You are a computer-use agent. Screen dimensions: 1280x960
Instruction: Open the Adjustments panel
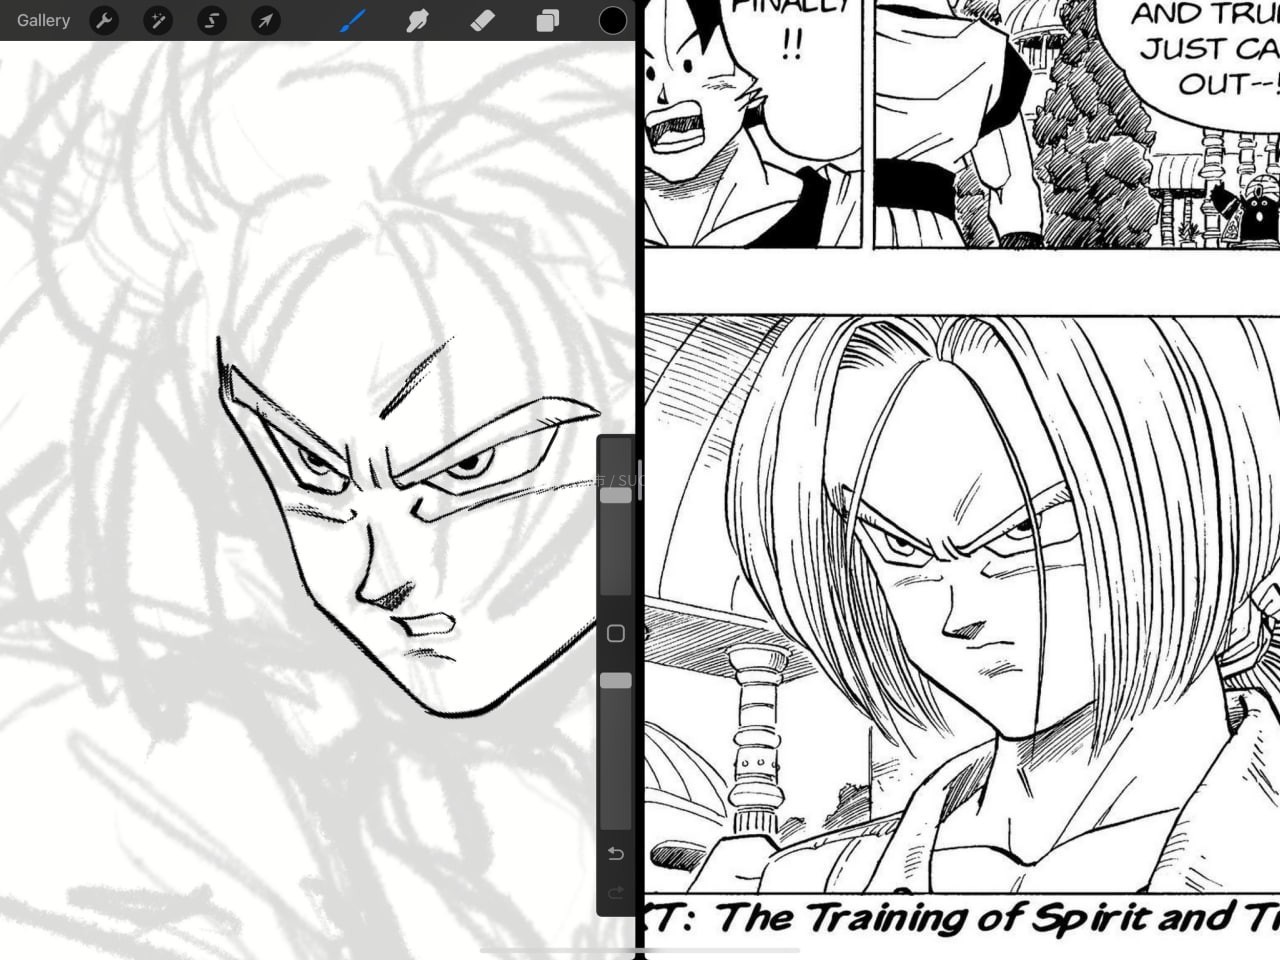158,20
